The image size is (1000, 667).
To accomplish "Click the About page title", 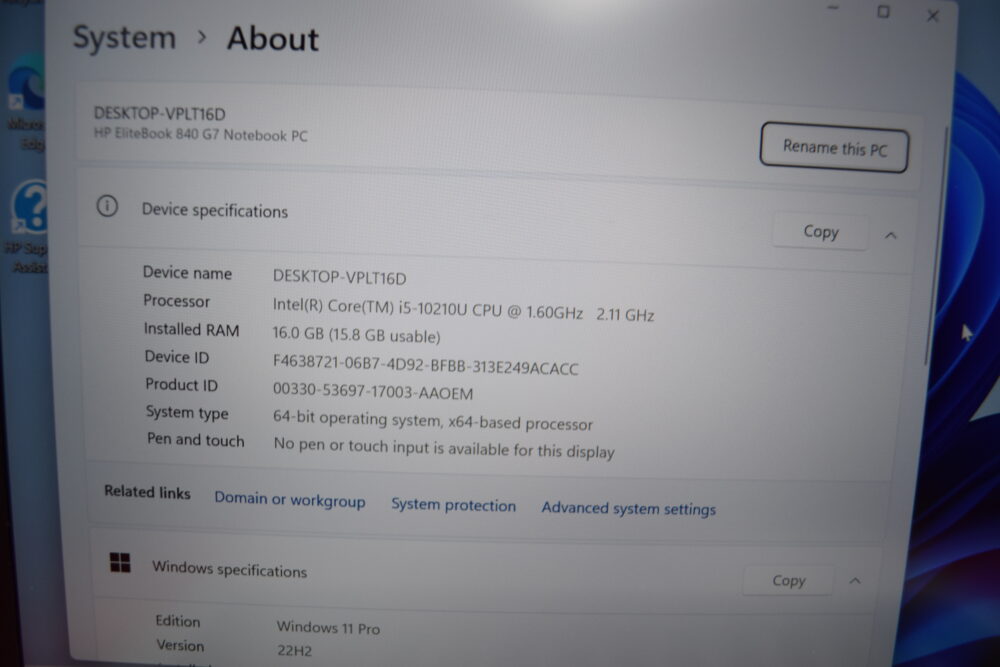I will coord(272,39).
